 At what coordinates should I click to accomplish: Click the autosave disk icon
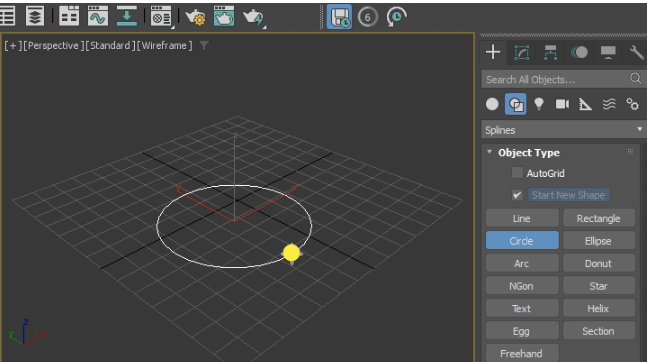(x=340, y=17)
